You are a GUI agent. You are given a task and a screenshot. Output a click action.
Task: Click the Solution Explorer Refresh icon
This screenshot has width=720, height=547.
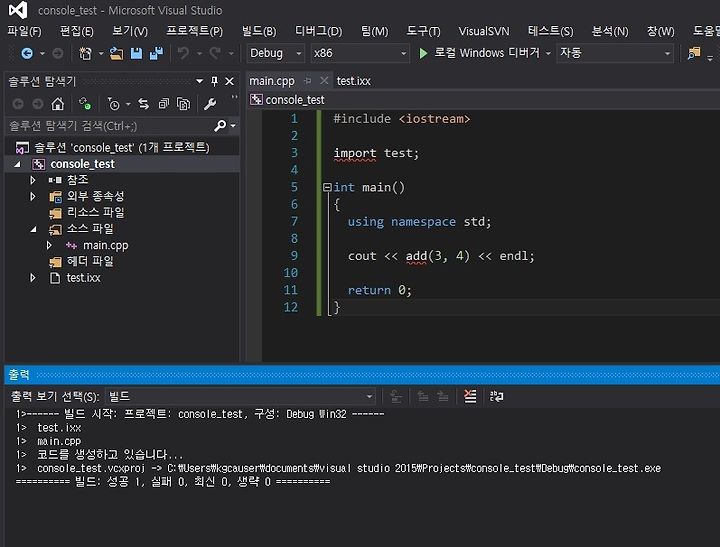(x=84, y=104)
